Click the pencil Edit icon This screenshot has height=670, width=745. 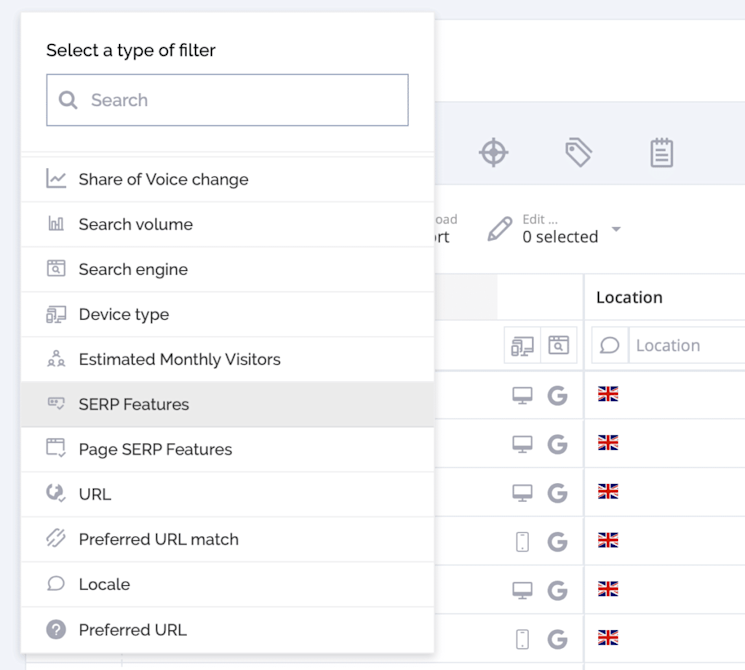499,229
